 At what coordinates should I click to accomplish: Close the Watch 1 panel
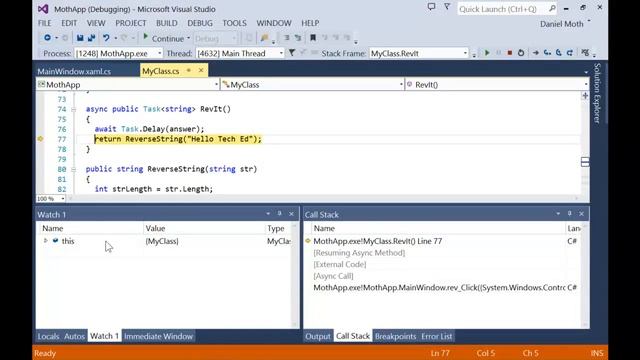(x=291, y=214)
